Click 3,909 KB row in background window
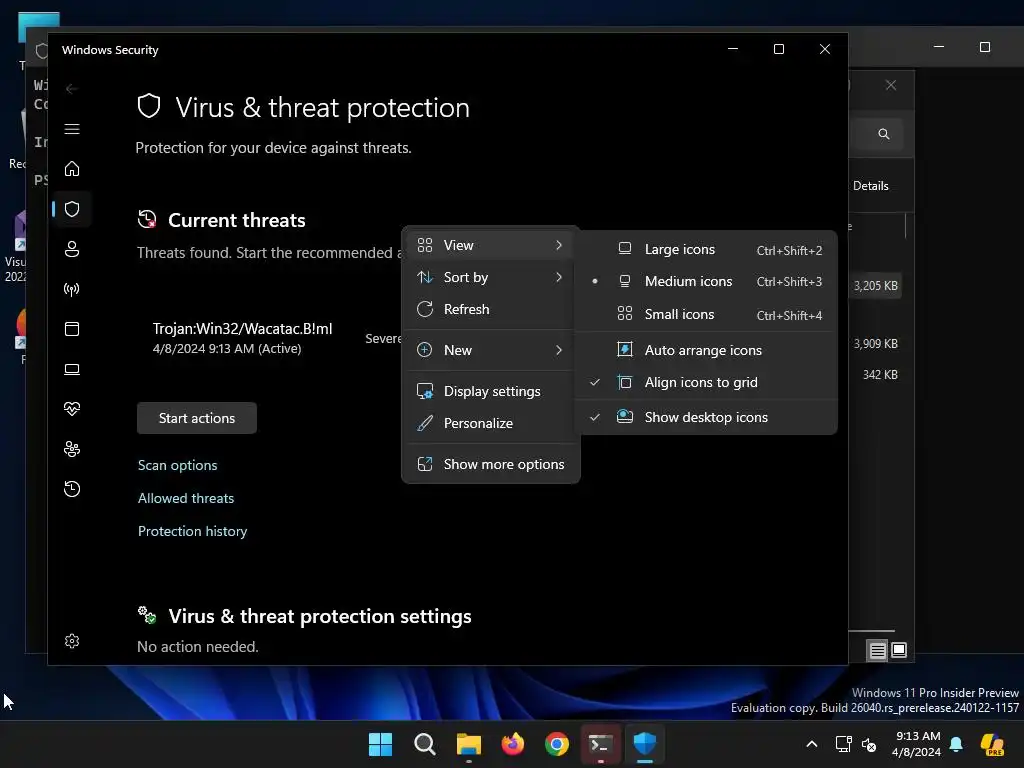The width and height of the screenshot is (1024, 768). pyautogui.click(x=876, y=344)
